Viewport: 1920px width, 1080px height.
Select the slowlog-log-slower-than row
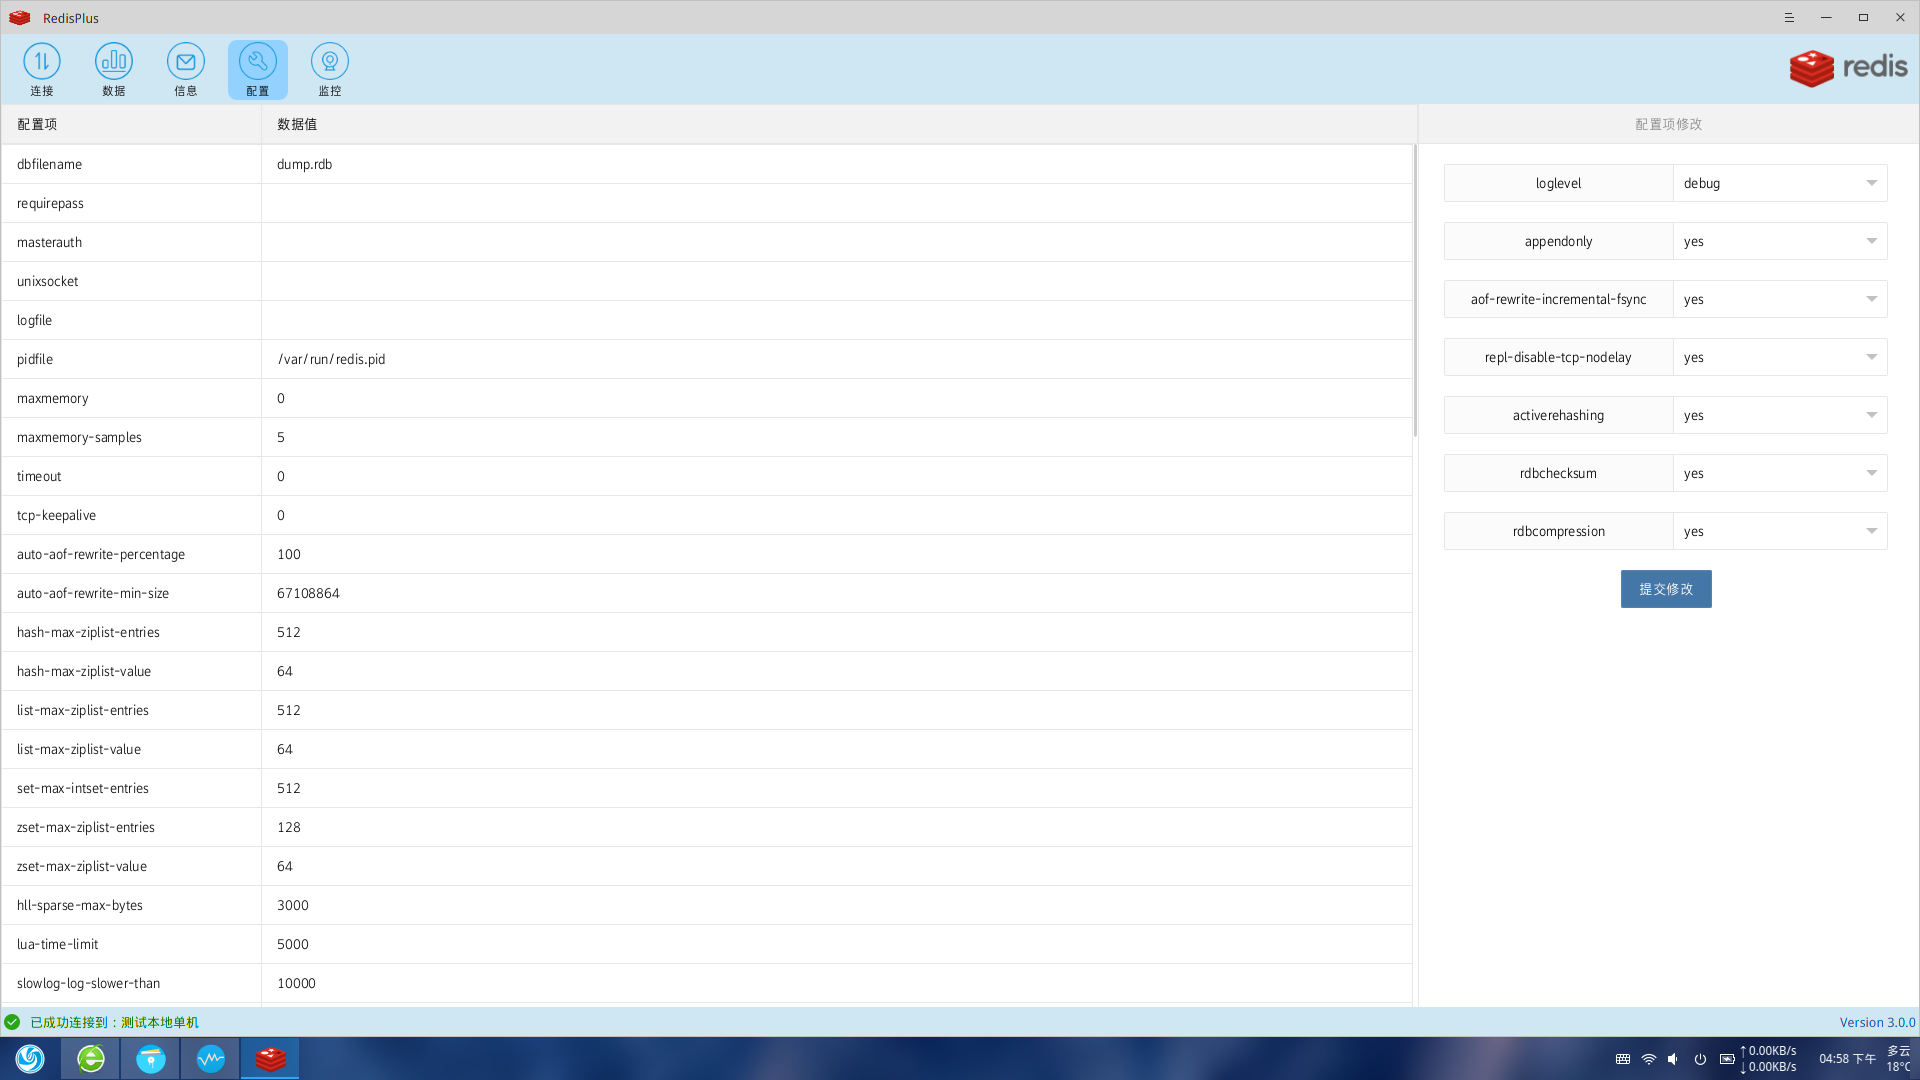707,983
